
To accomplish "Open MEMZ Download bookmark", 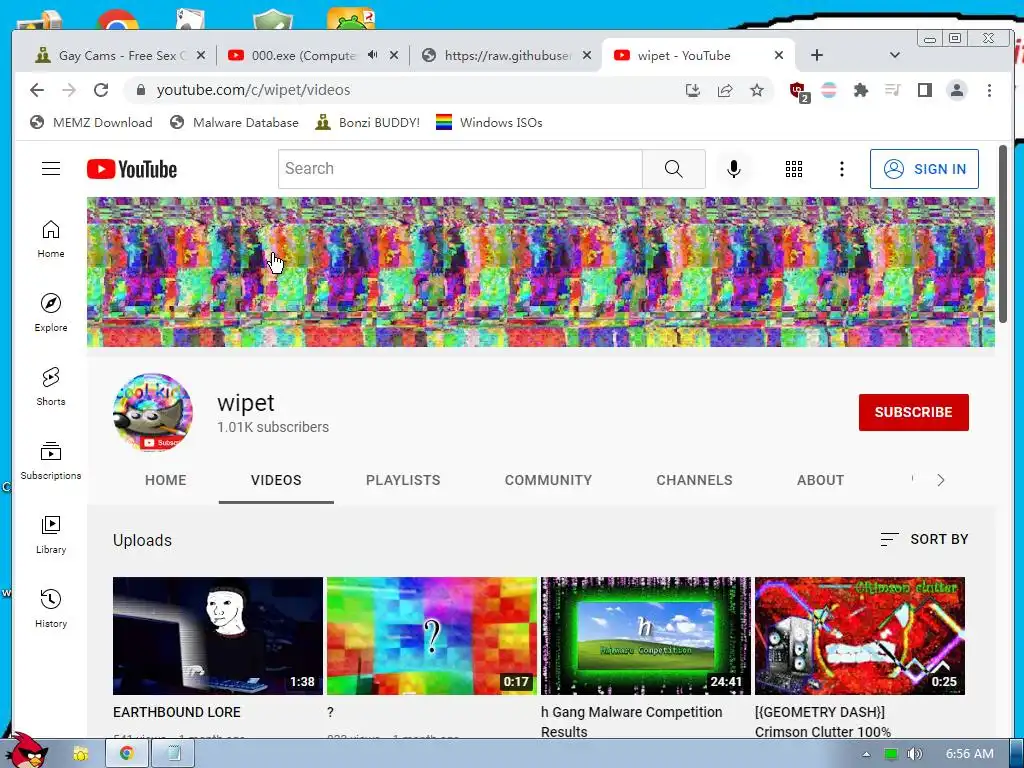I will coord(91,123).
